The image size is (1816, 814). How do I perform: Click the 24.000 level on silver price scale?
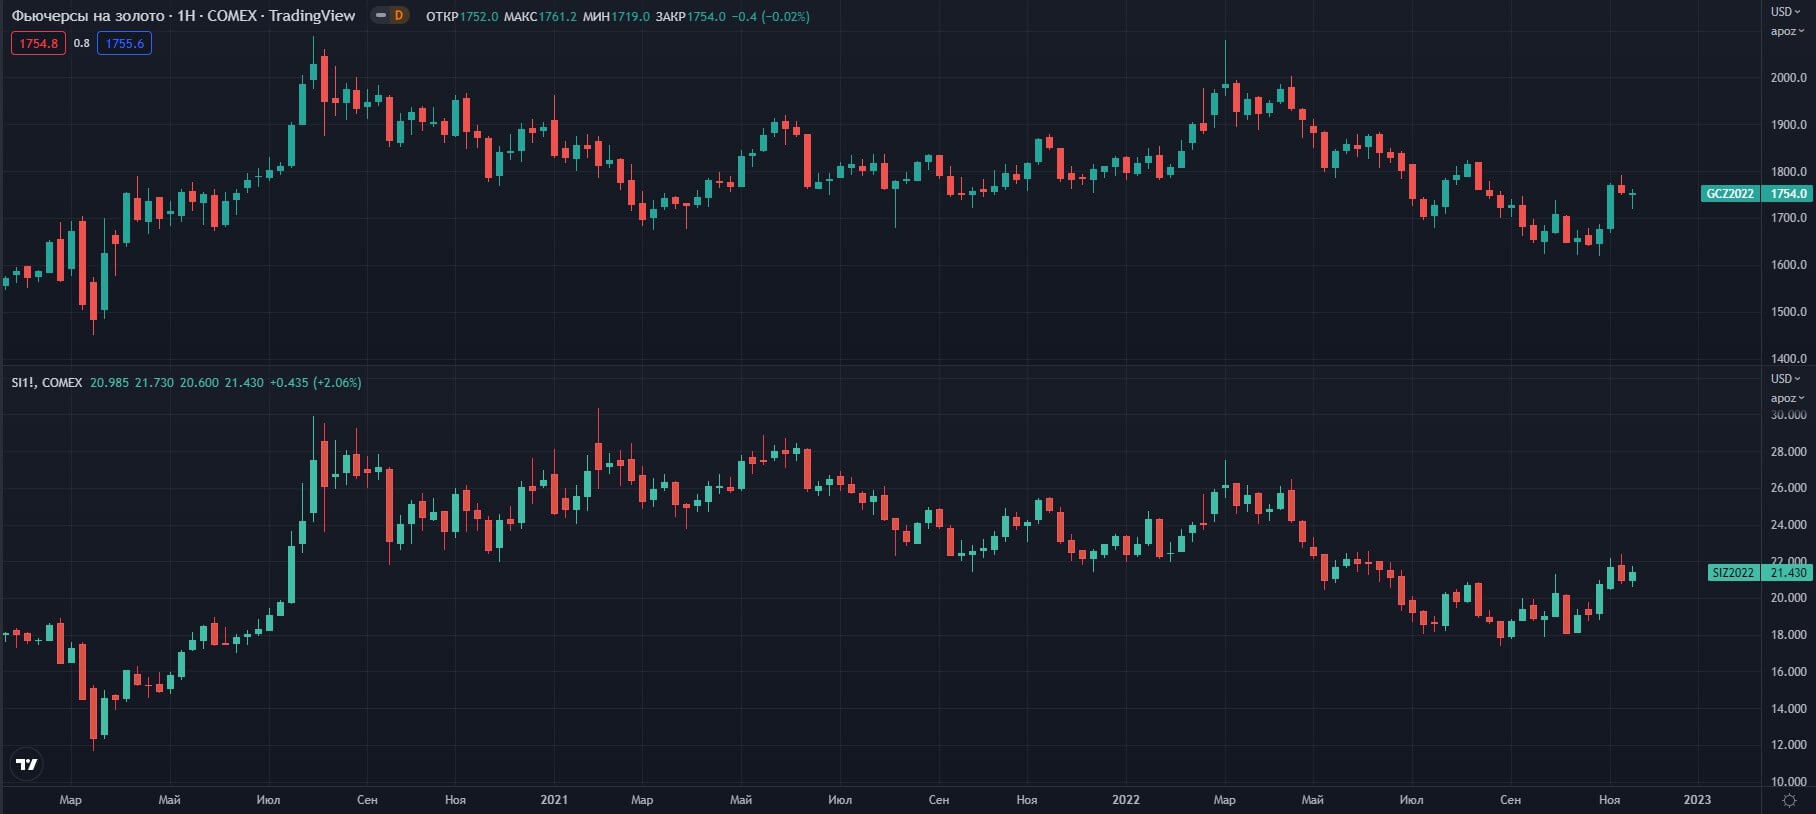click(1788, 525)
